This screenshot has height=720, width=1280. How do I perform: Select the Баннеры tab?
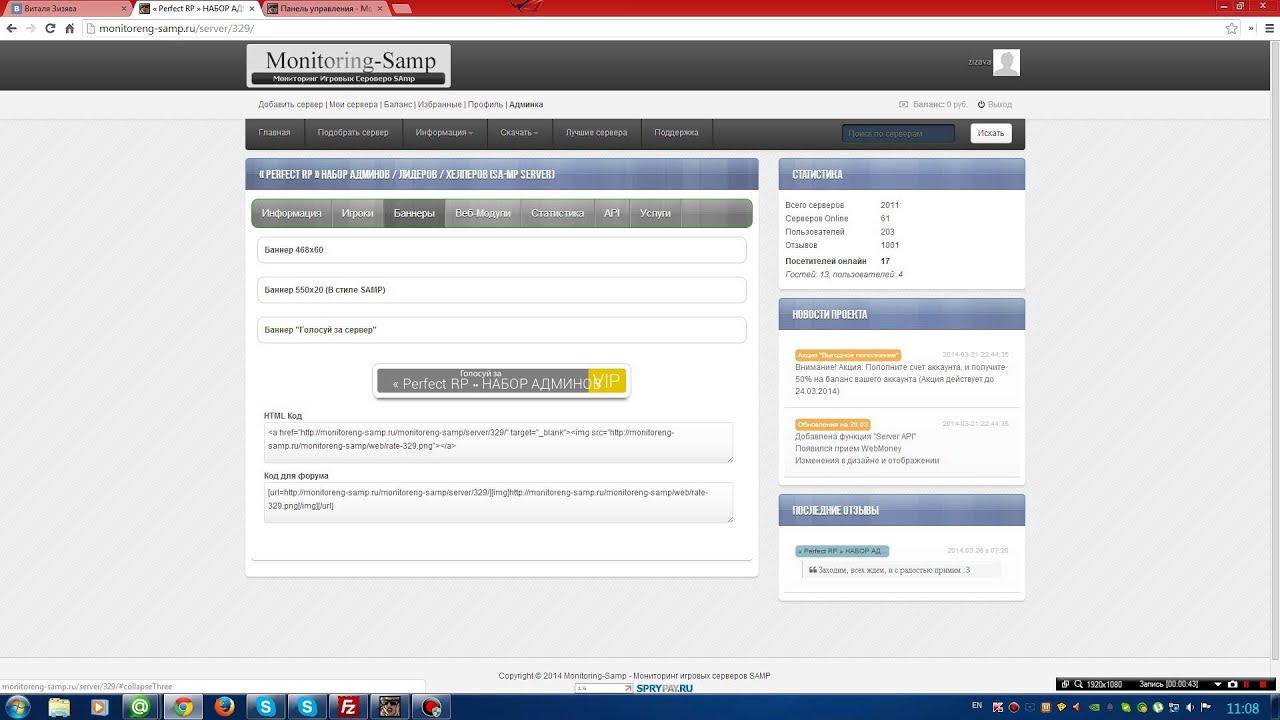click(414, 213)
